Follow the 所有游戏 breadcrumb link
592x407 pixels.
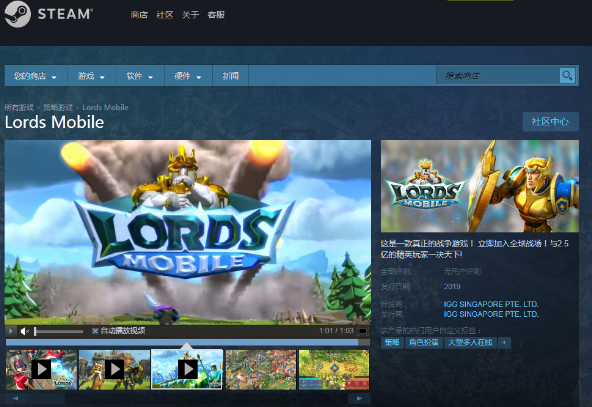point(19,108)
